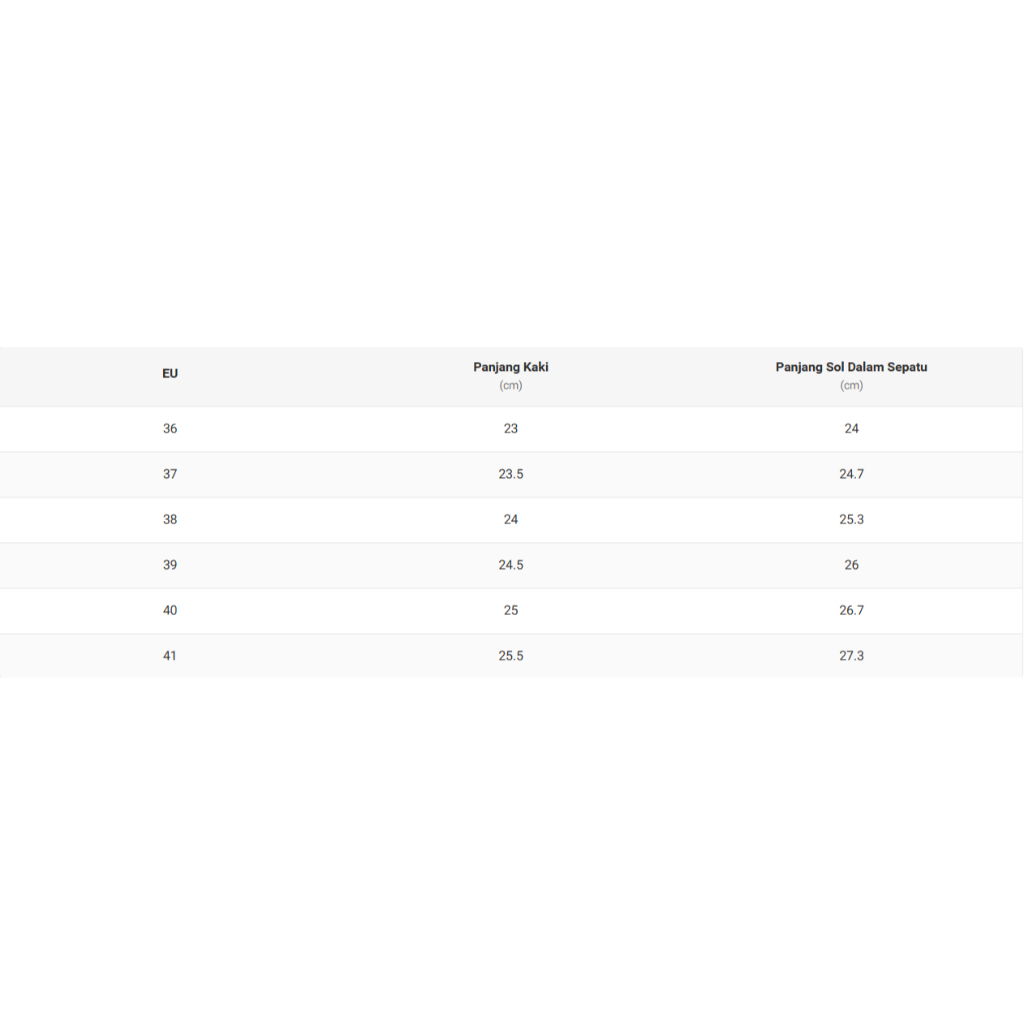Select EU size 38 cell
Viewport: 1024px width, 1024px height.
click(x=170, y=520)
